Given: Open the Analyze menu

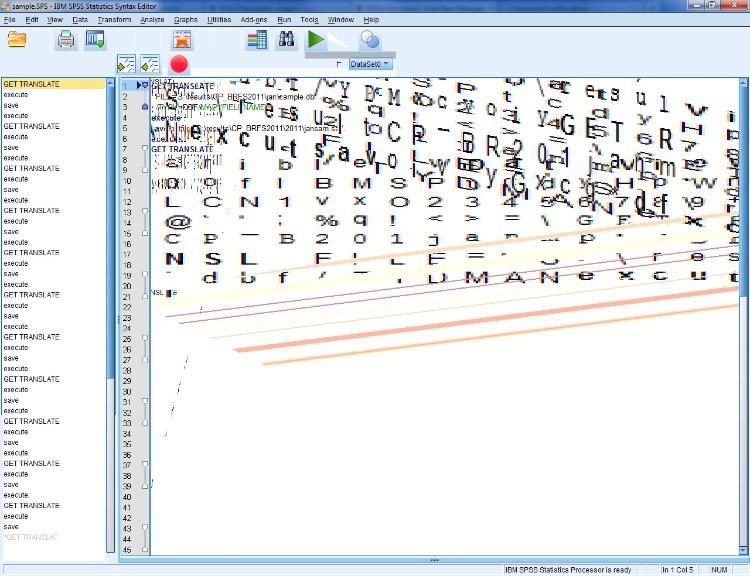Looking at the screenshot, I should pyautogui.click(x=152, y=19).
